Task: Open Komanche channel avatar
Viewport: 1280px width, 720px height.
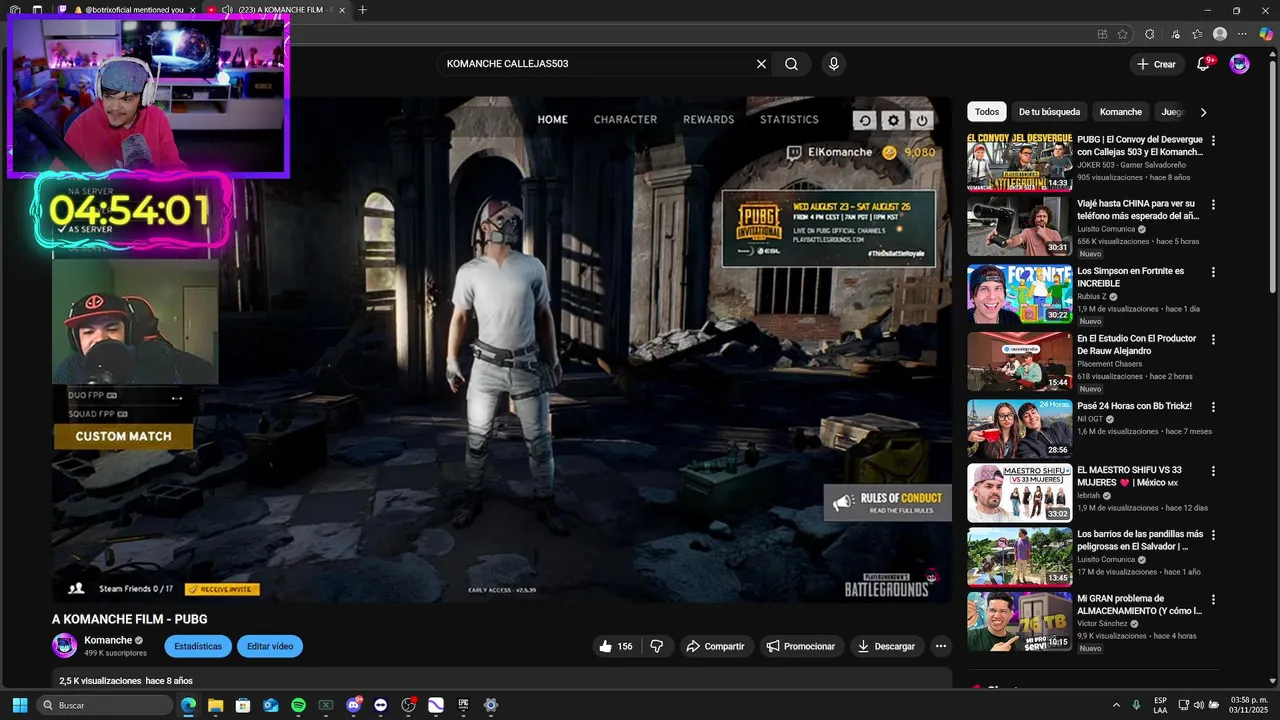Action: click(x=65, y=645)
